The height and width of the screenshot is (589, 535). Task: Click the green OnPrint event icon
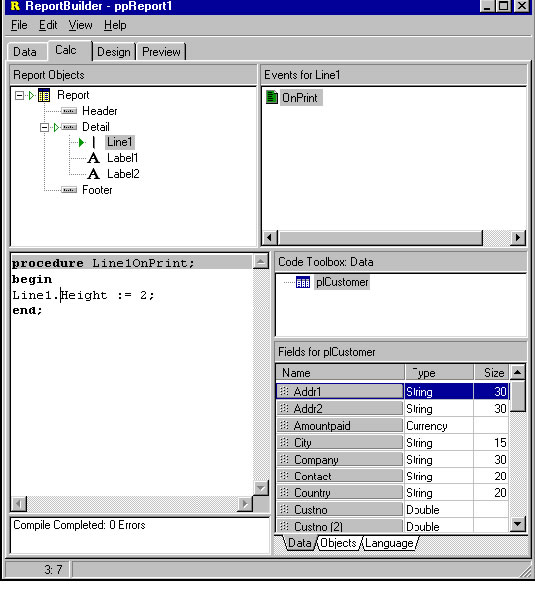[x=272, y=97]
